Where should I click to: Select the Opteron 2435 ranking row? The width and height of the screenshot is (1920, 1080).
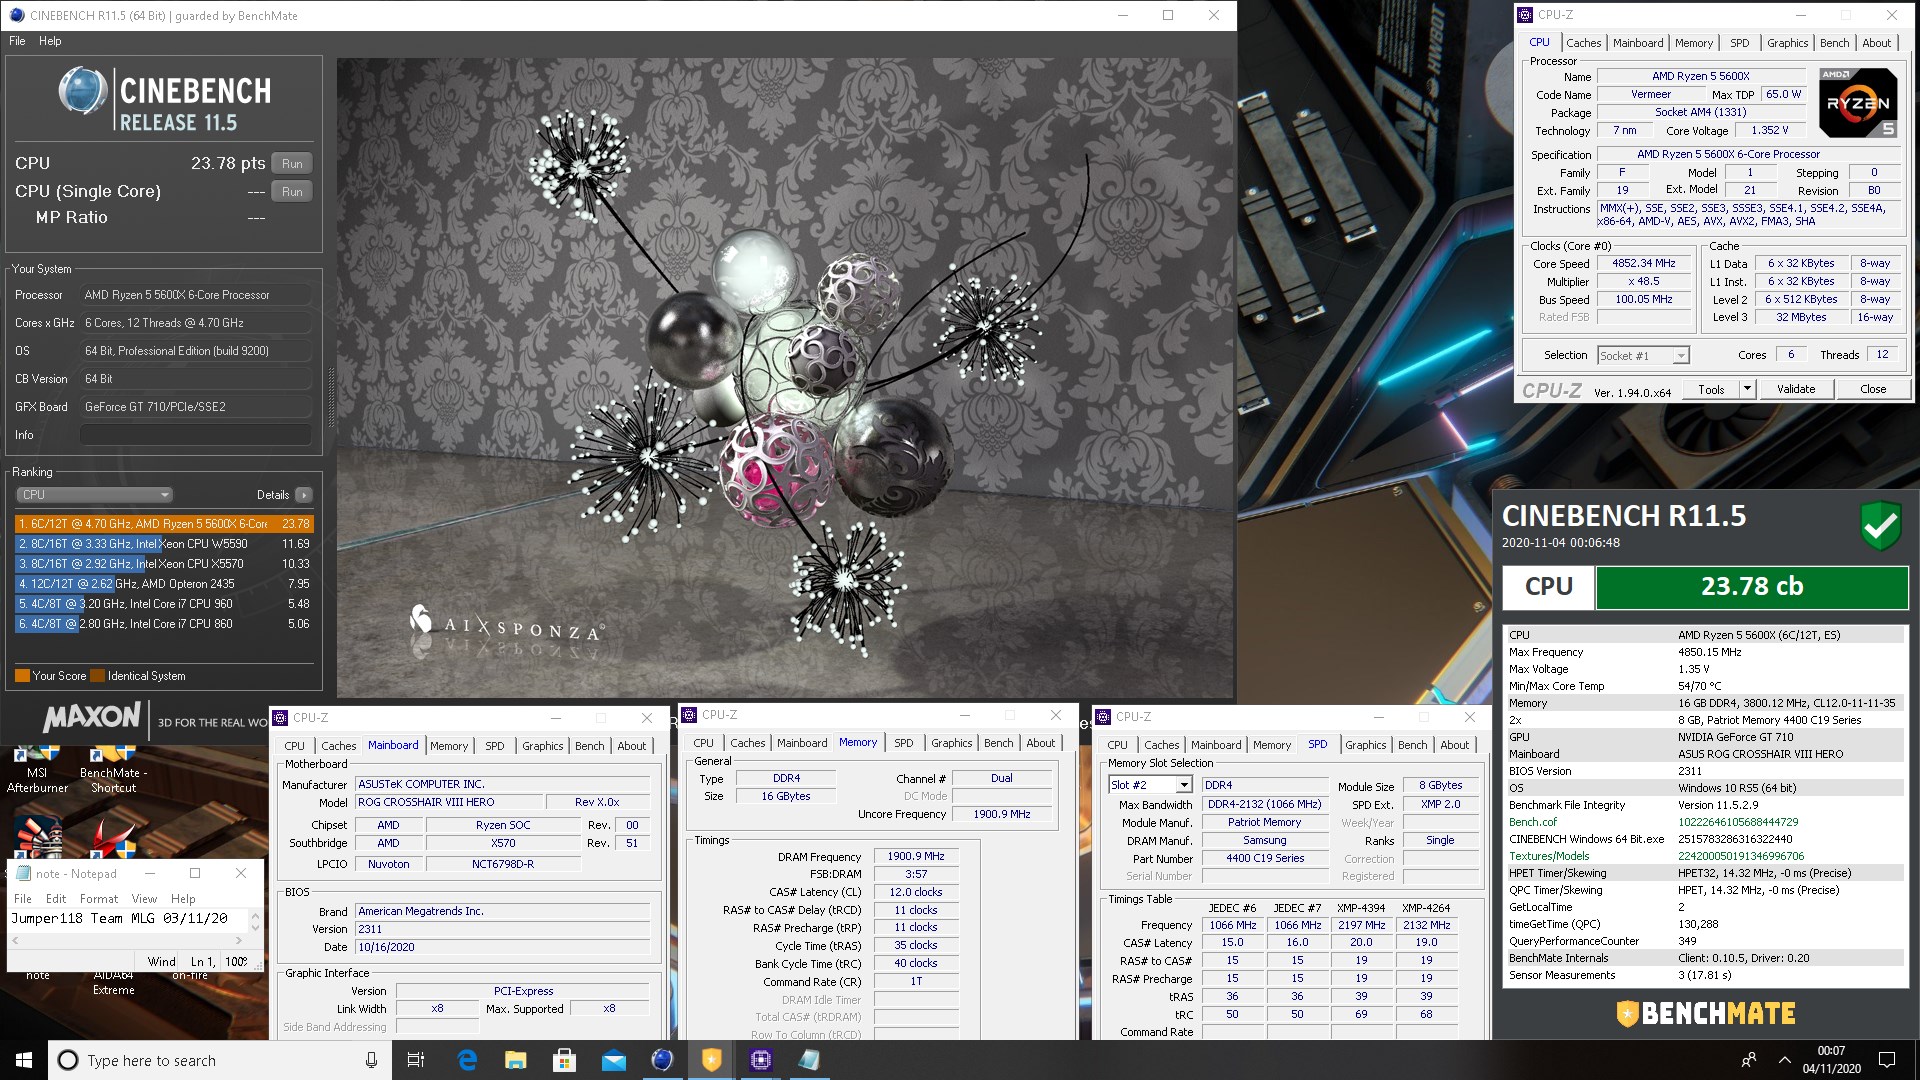164,584
